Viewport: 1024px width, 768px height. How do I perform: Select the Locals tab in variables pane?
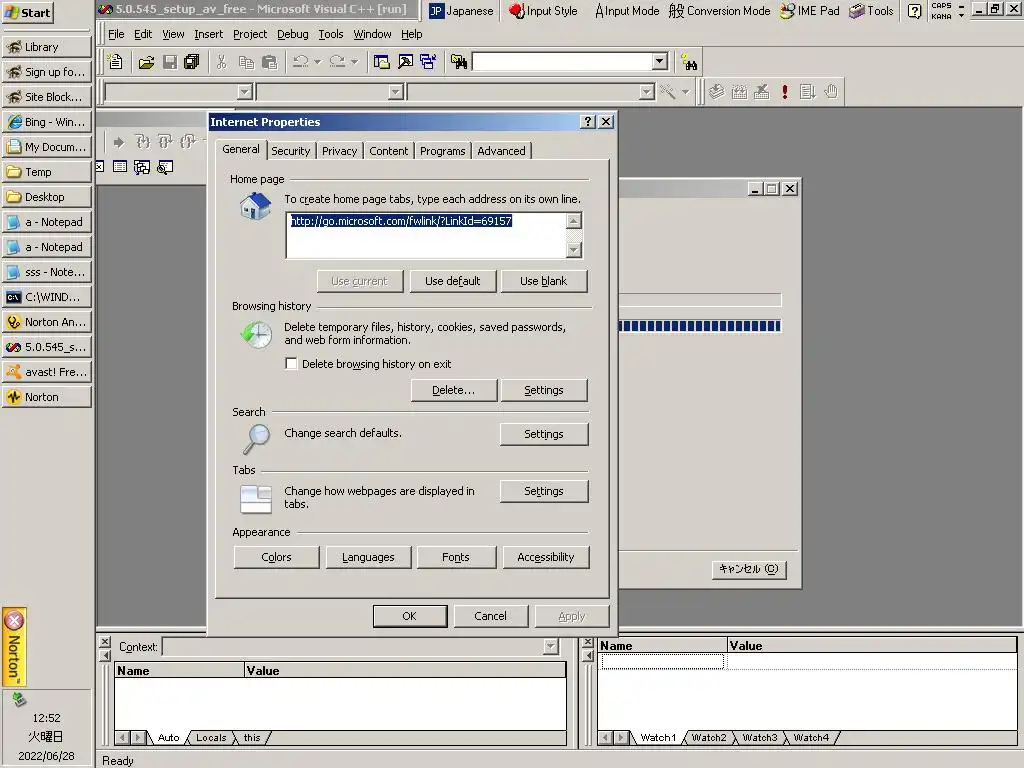tap(211, 737)
